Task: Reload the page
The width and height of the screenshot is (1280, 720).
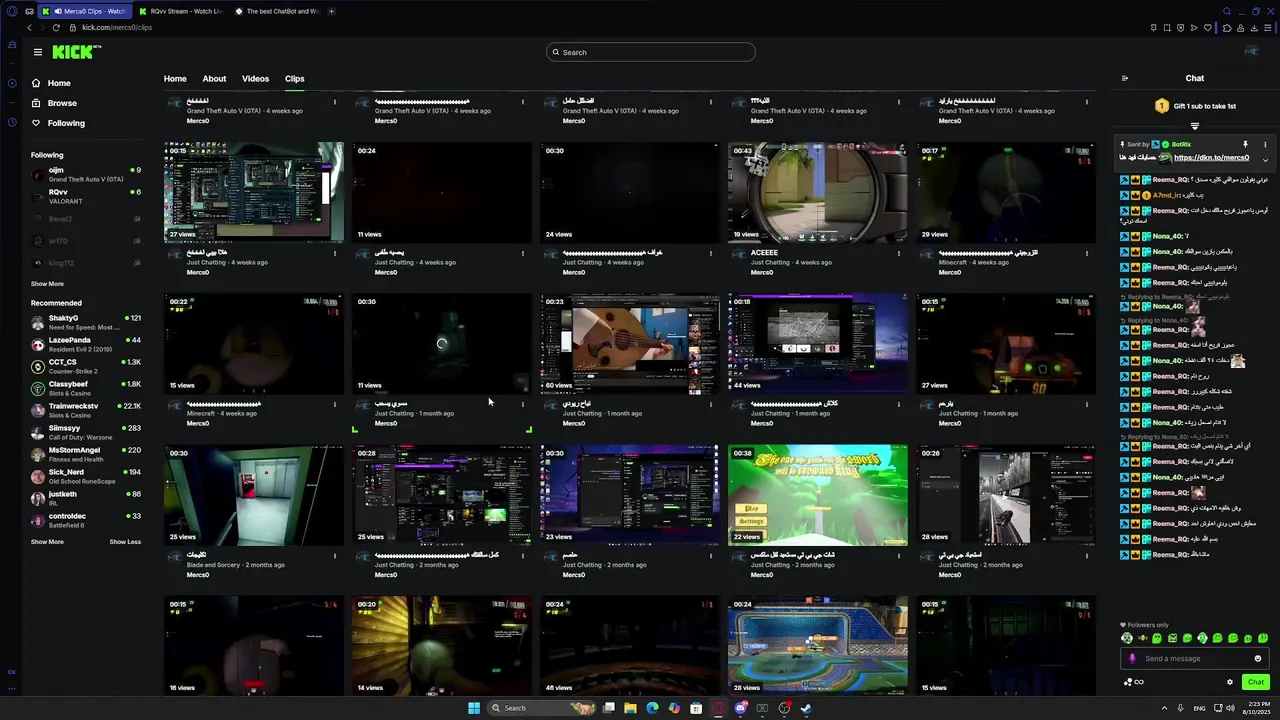Action: tap(55, 27)
